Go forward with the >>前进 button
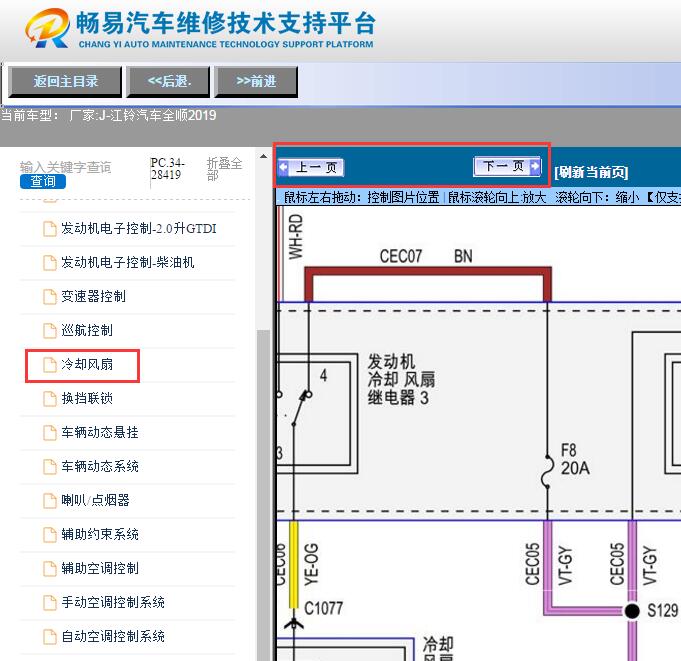The image size is (681, 661). point(256,81)
